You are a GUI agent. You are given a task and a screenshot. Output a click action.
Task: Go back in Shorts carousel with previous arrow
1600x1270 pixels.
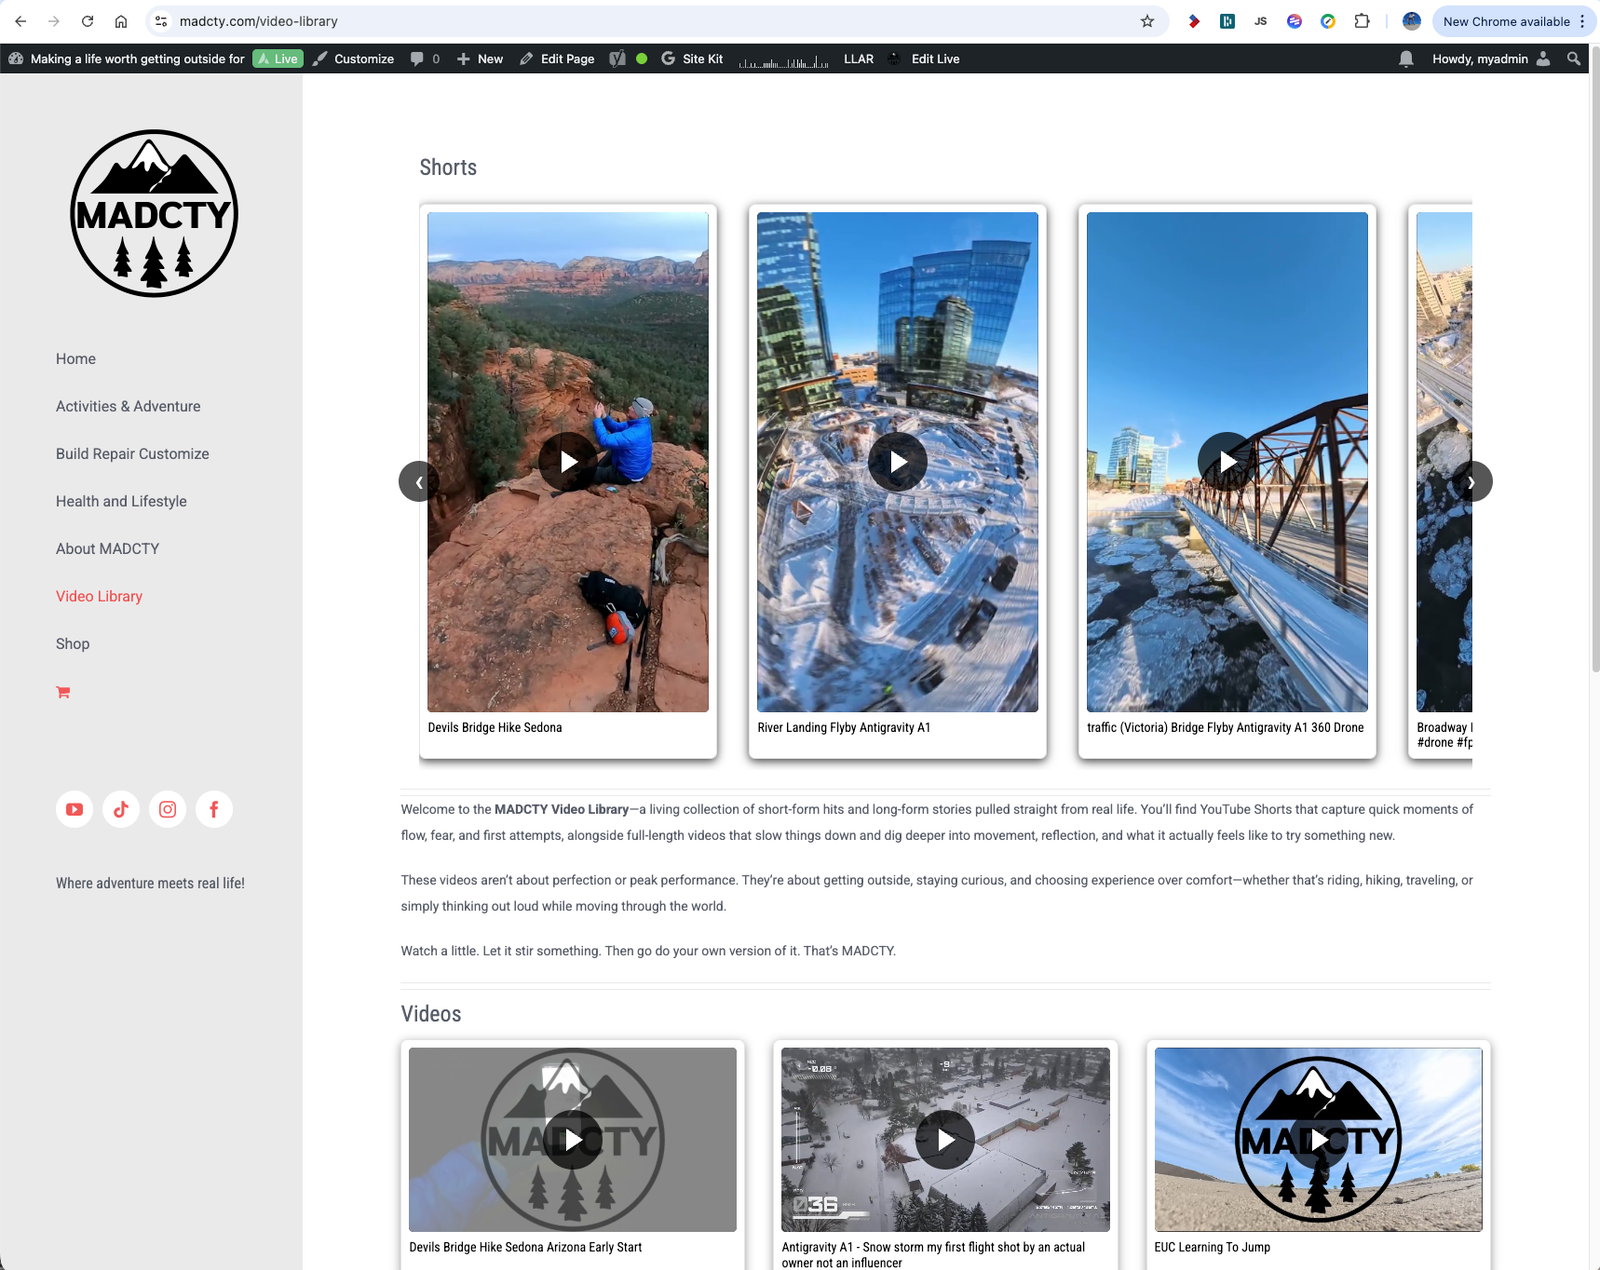coord(419,482)
